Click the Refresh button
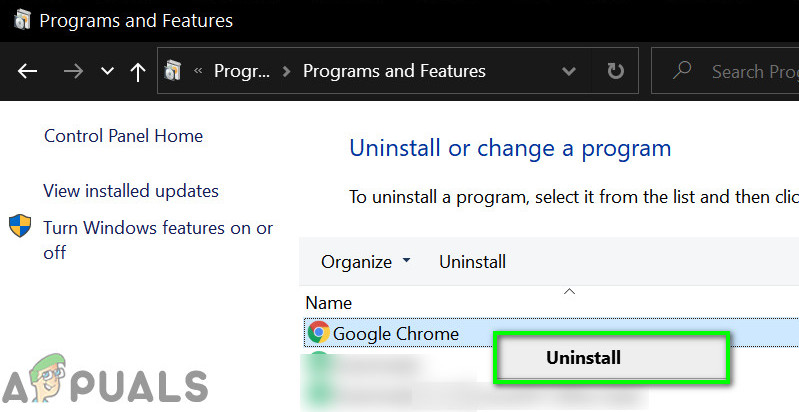Screen dimensions: 799x412 point(614,71)
